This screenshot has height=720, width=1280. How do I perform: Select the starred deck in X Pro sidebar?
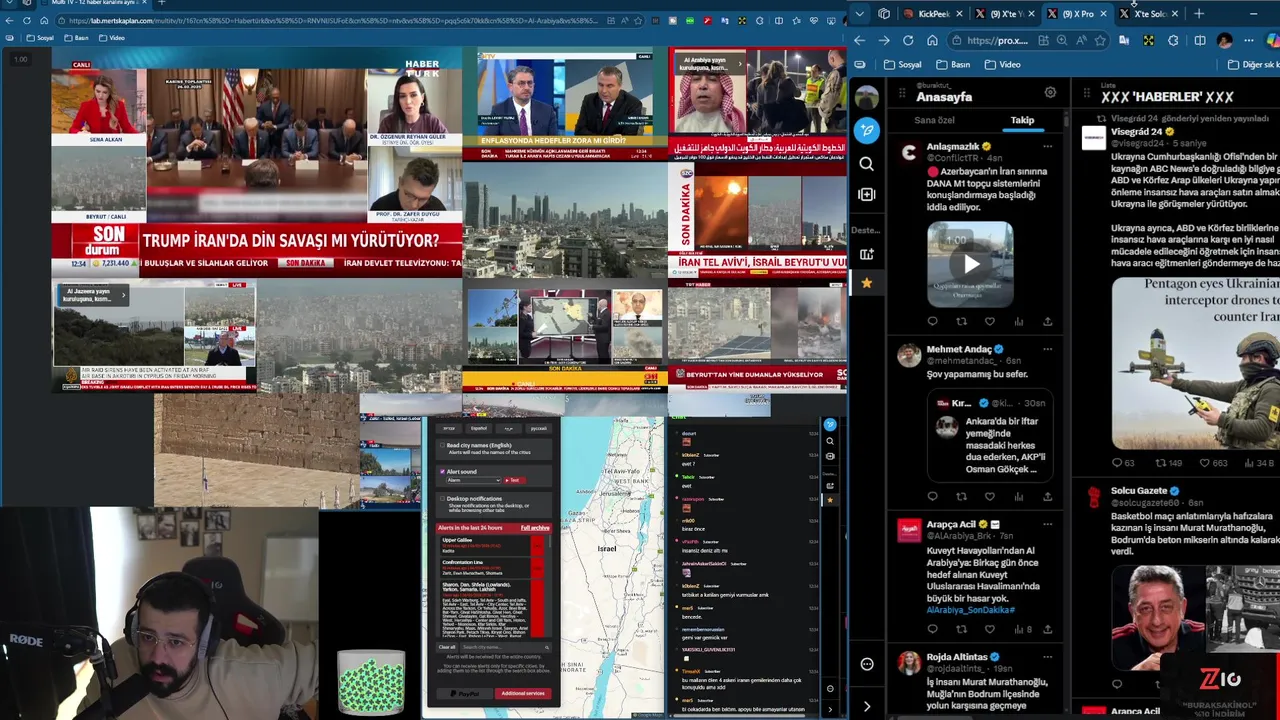point(866,283)
